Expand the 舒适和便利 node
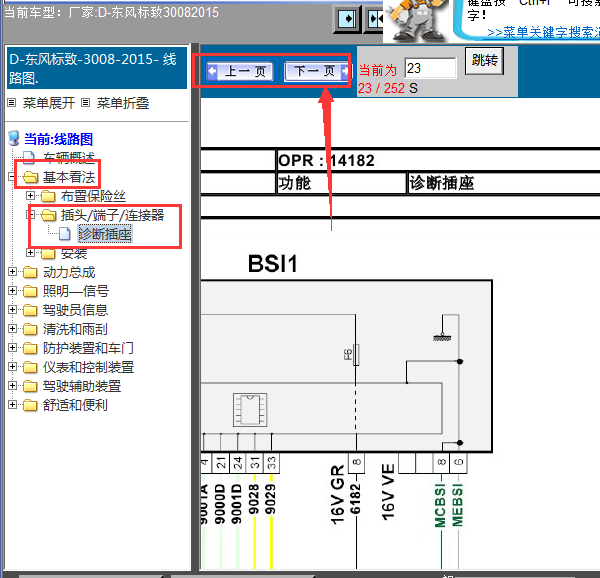The image size is (600, 578). click(12, 405)
